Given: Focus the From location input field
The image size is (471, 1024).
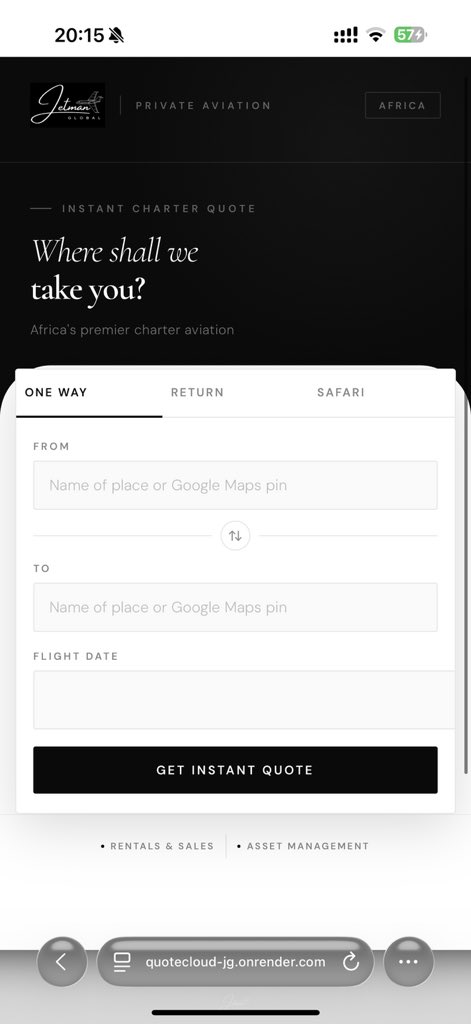Looking at the screenshot, I should coord(235,485).
